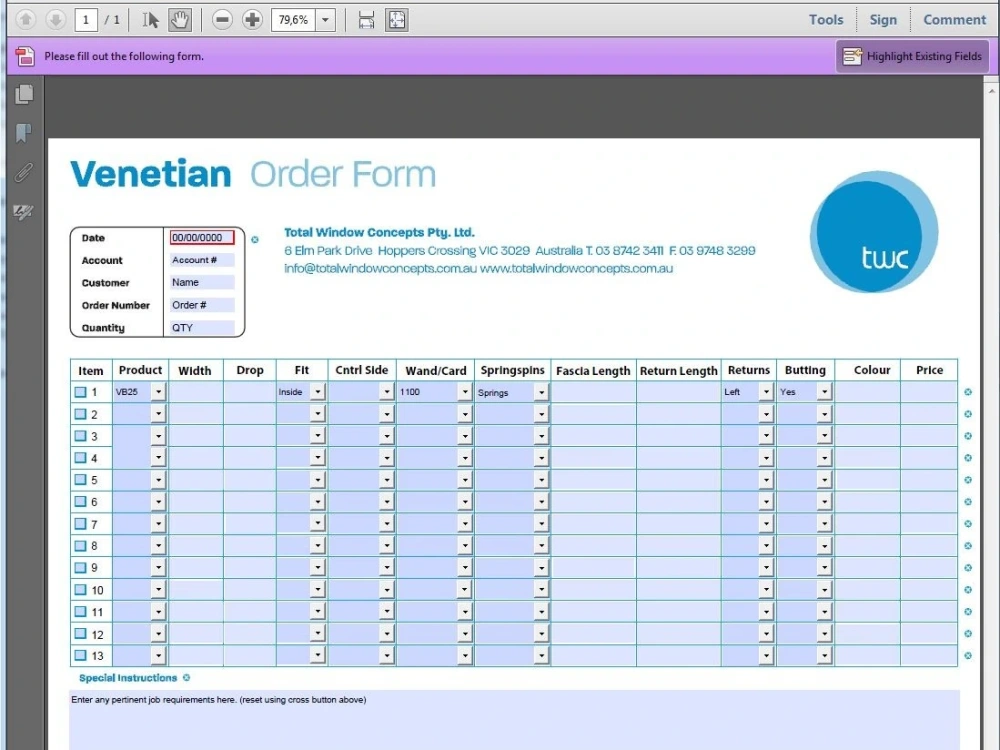Viewport: 1000px width, 750px height.
Task: Click vertical scrollbar up arrow
Action: (992, 91)
